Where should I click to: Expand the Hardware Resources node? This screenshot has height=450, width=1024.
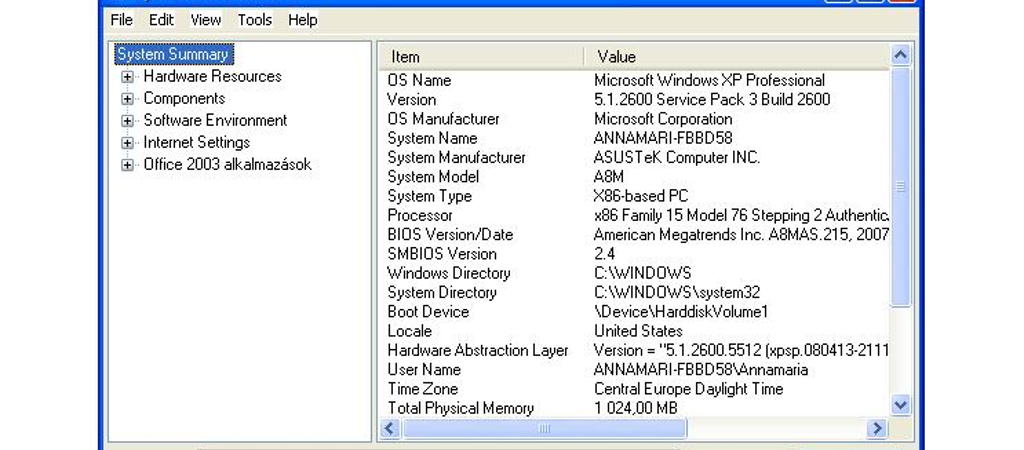[127, 77]
